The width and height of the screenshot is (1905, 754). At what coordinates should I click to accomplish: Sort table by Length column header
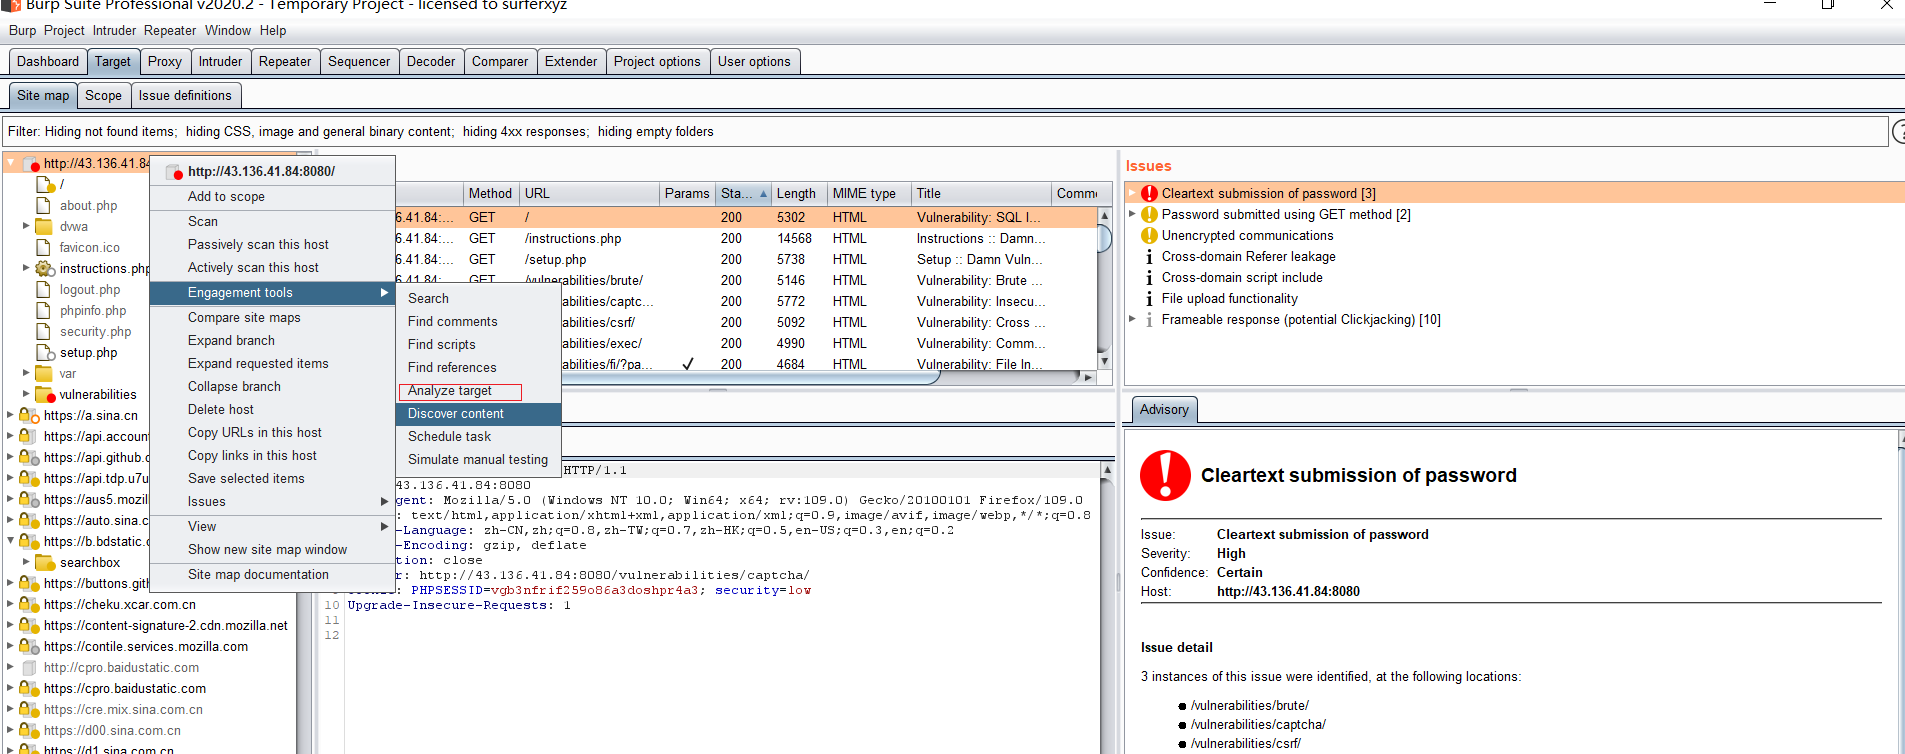click(x=797, y=194)
